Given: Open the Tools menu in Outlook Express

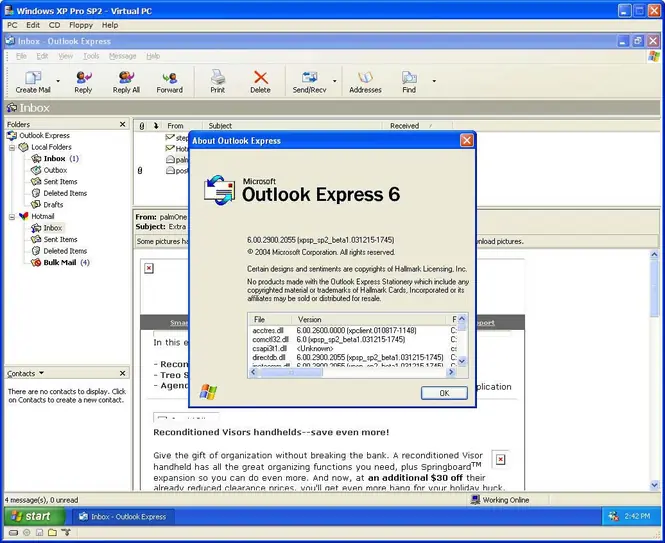Looking at the screenshot, I should tap(91, 56).
